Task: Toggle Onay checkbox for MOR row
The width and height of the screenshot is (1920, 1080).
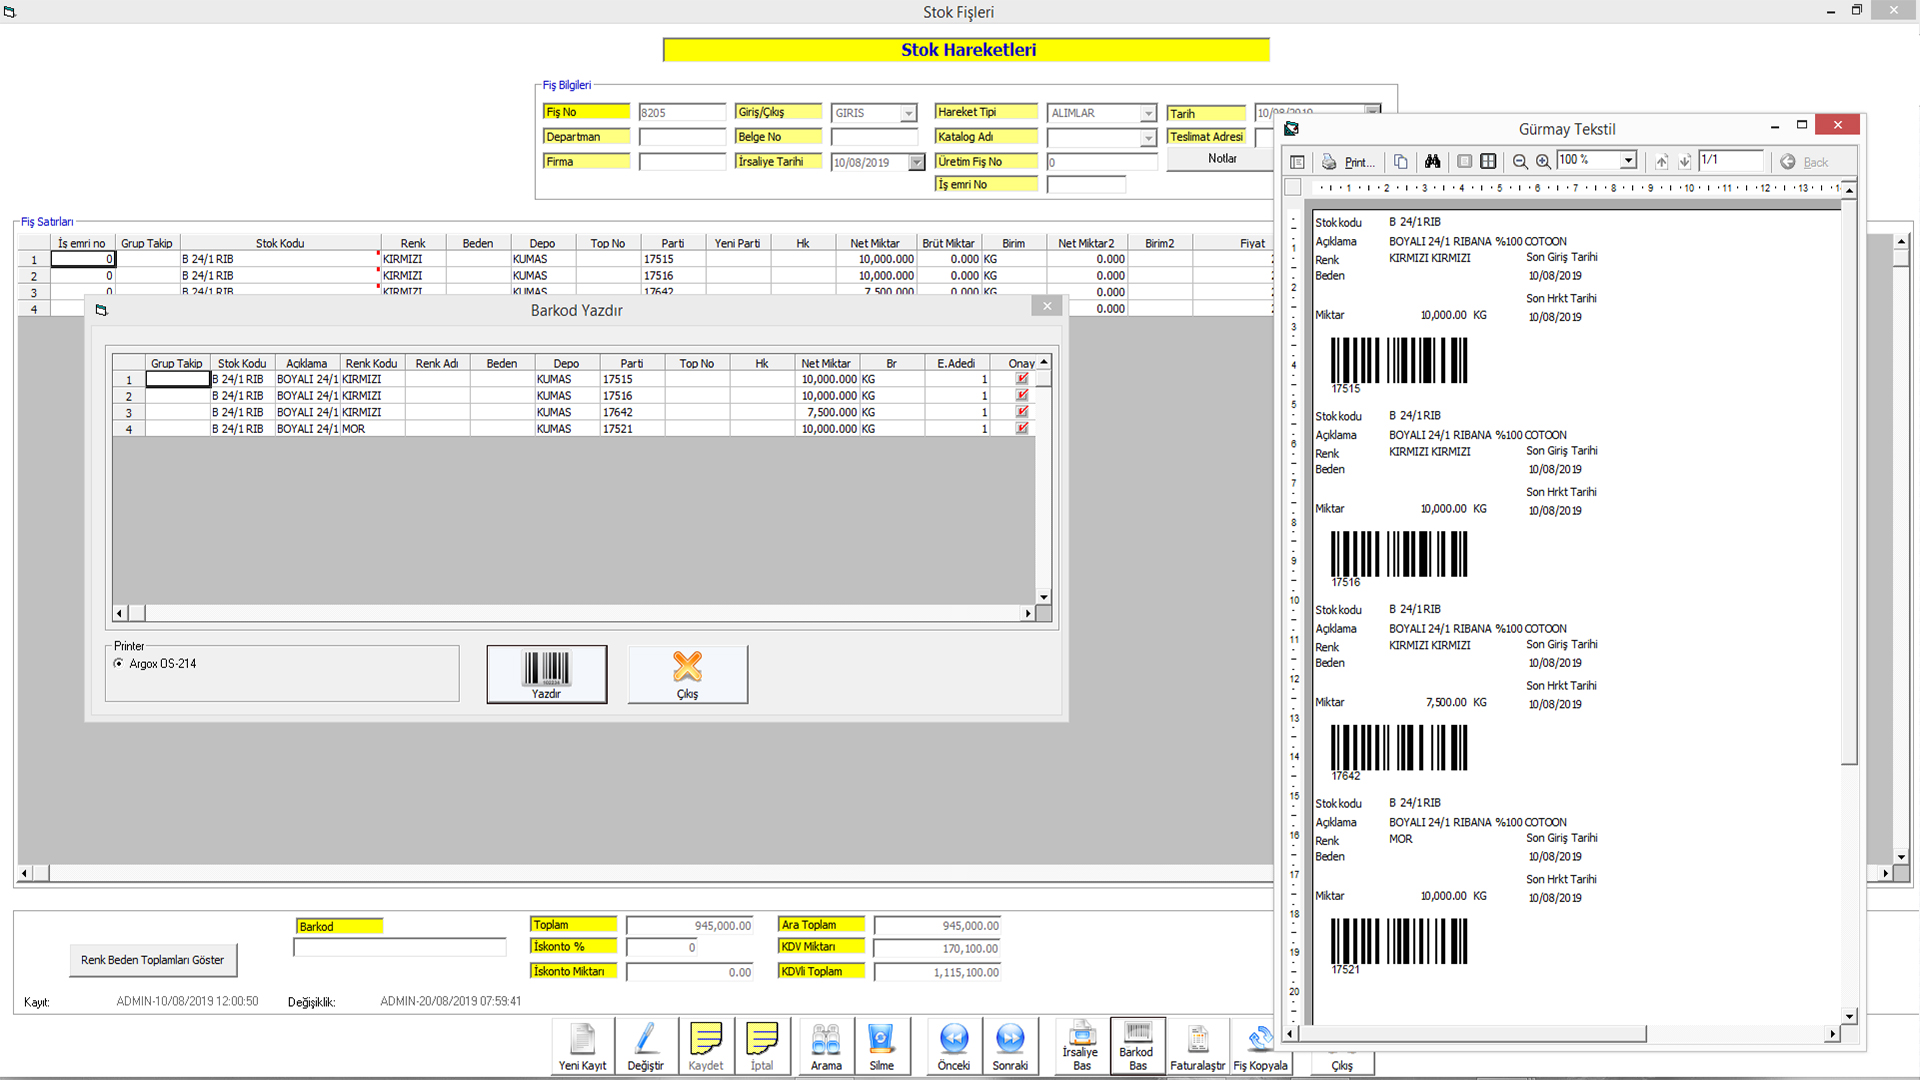Action: [x=1022, y=429]
